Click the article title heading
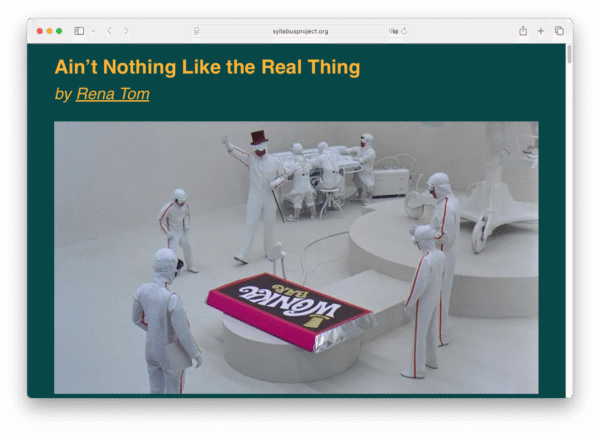600x434 pixels. tap(207, 68)
